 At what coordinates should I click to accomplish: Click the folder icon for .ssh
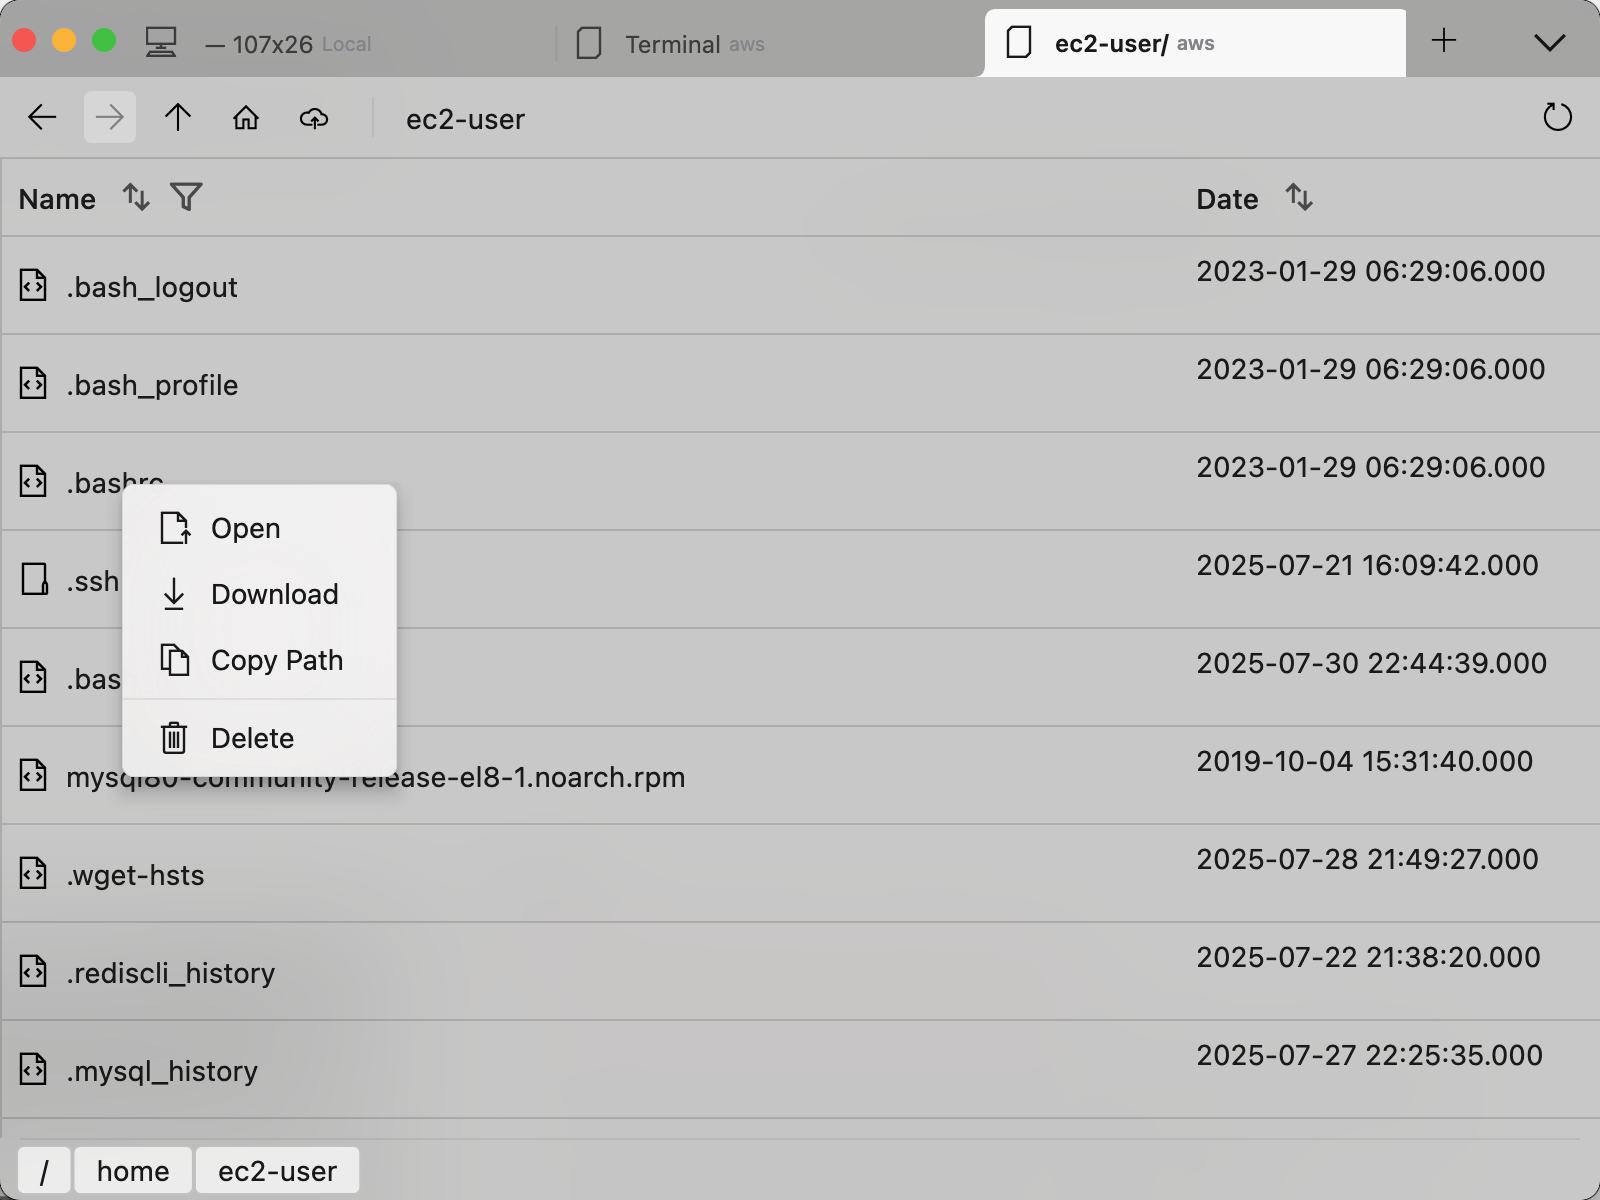click(35, 580)
